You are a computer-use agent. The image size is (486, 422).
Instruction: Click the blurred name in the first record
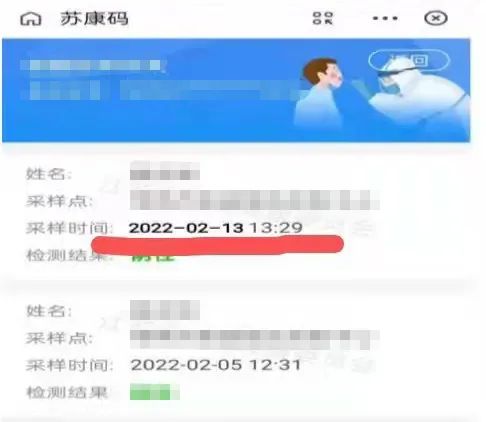coord(165,171)
